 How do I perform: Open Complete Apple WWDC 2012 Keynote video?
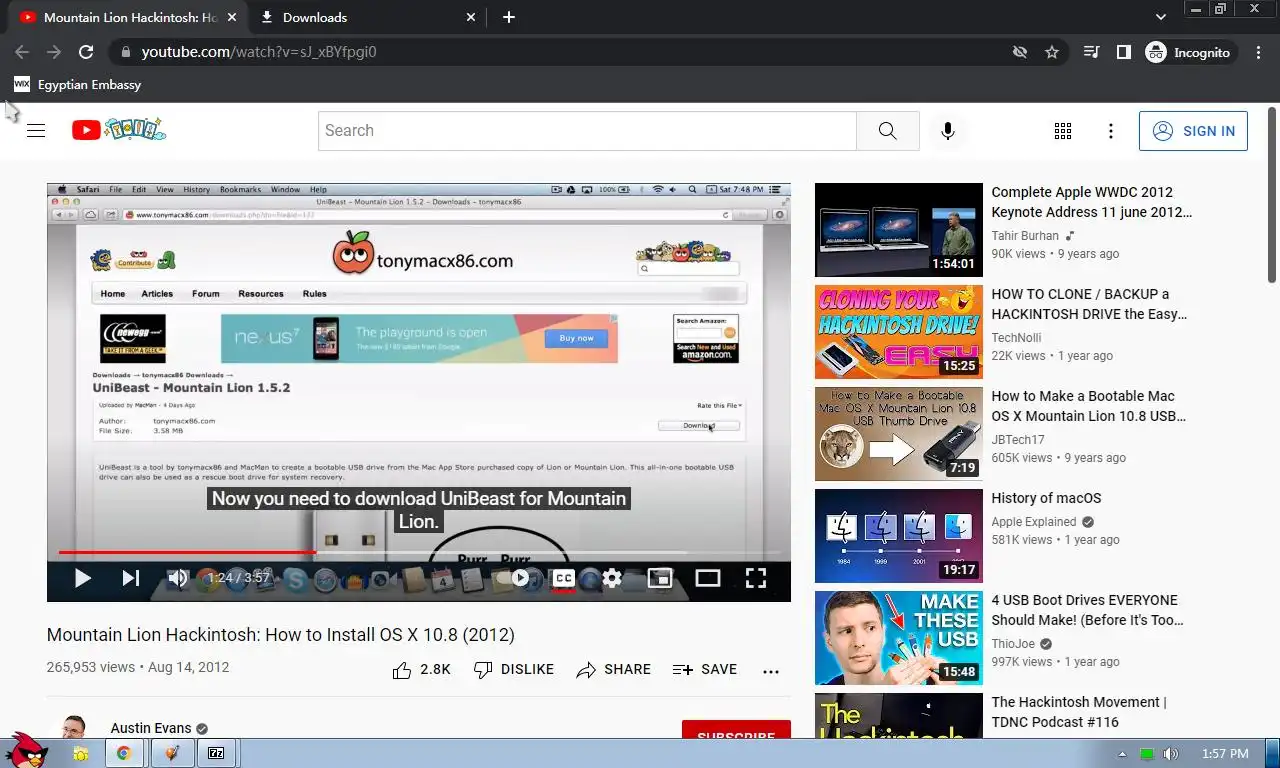[1092, 202]
